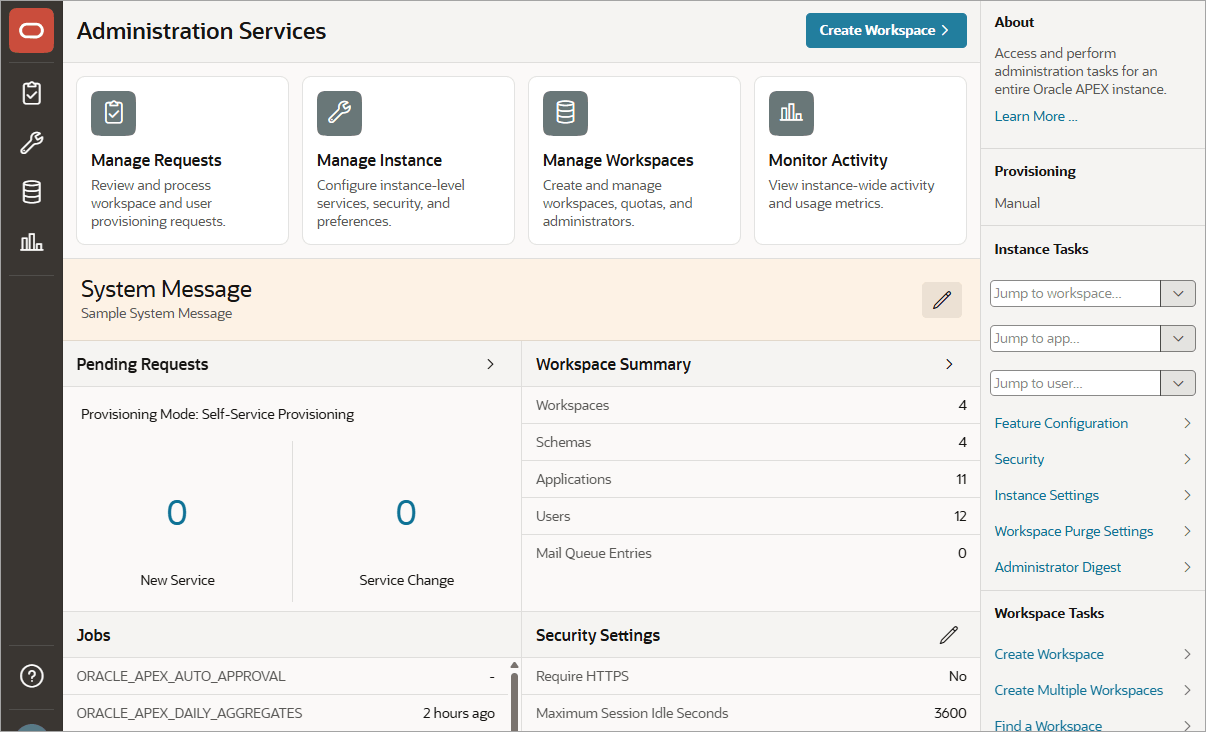
Task: Select the ORACLE_APEX_DAILY_AGGREGATES job row
Action: (286, 713)
